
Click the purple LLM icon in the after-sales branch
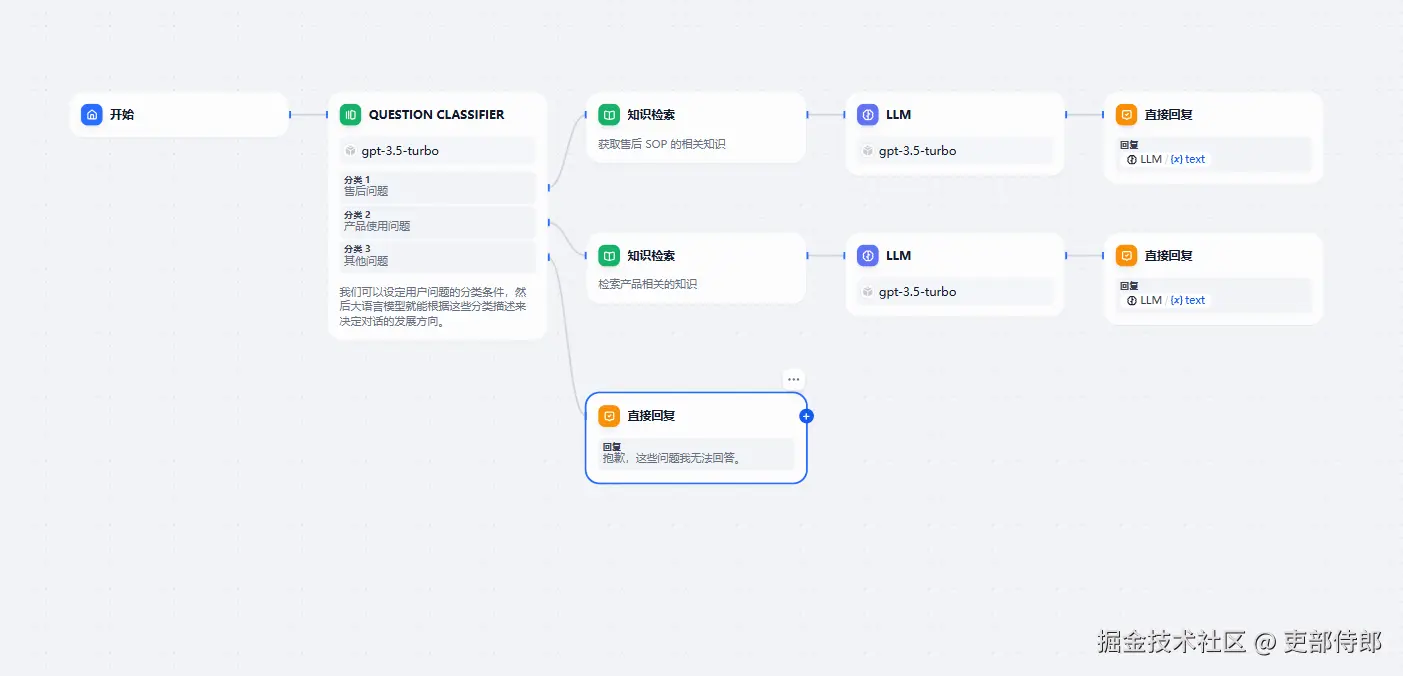[868, 115]
